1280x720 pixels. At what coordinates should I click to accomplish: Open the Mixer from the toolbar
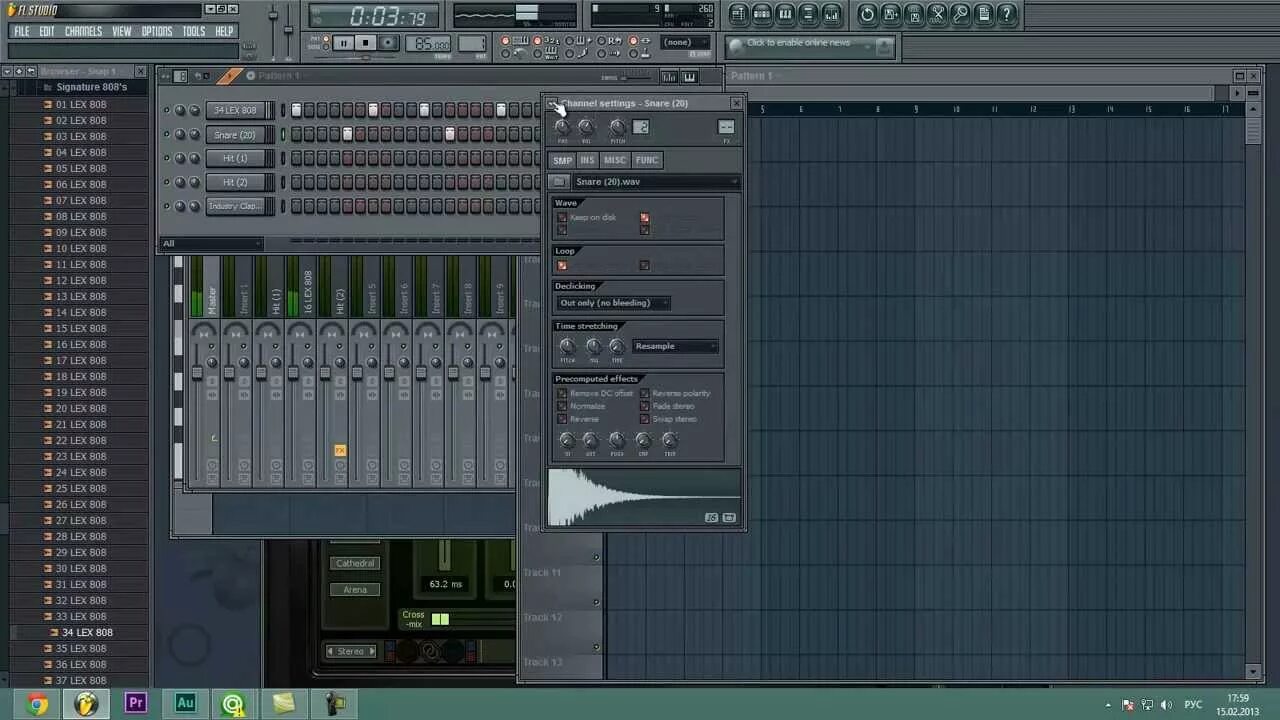click(833, 14)
